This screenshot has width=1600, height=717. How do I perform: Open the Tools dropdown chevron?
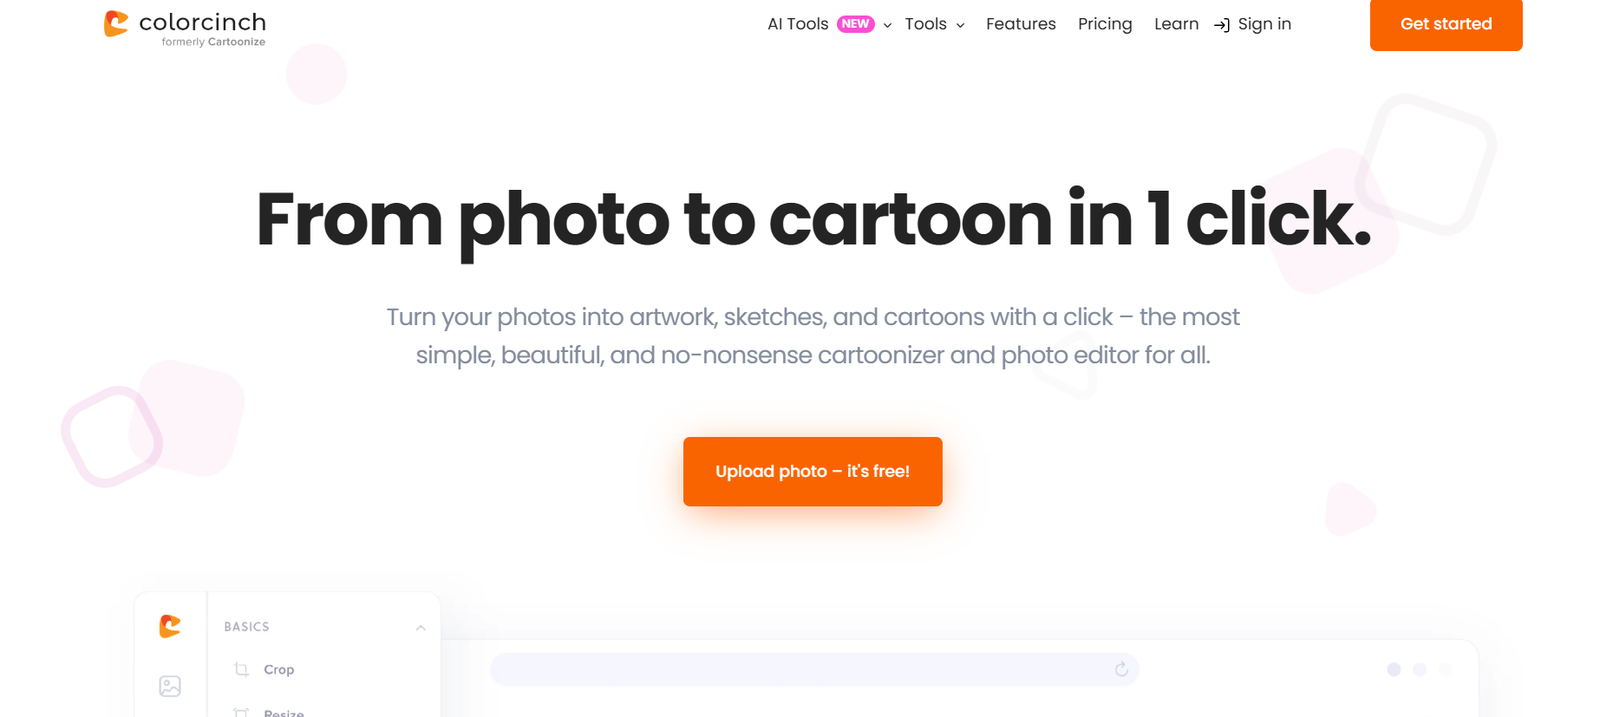tap(960, 25)
